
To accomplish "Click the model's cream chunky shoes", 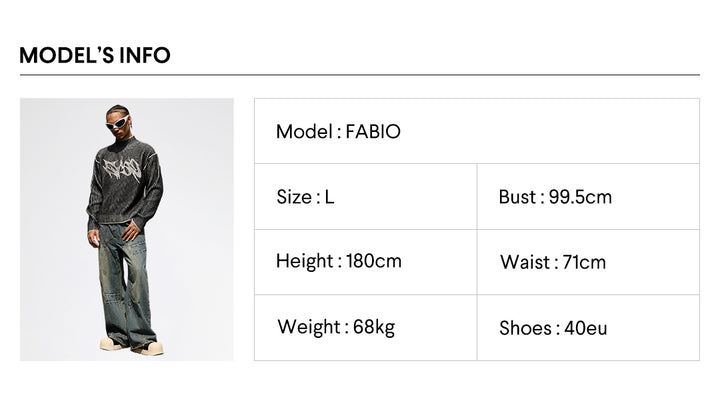I will (132, 346).
